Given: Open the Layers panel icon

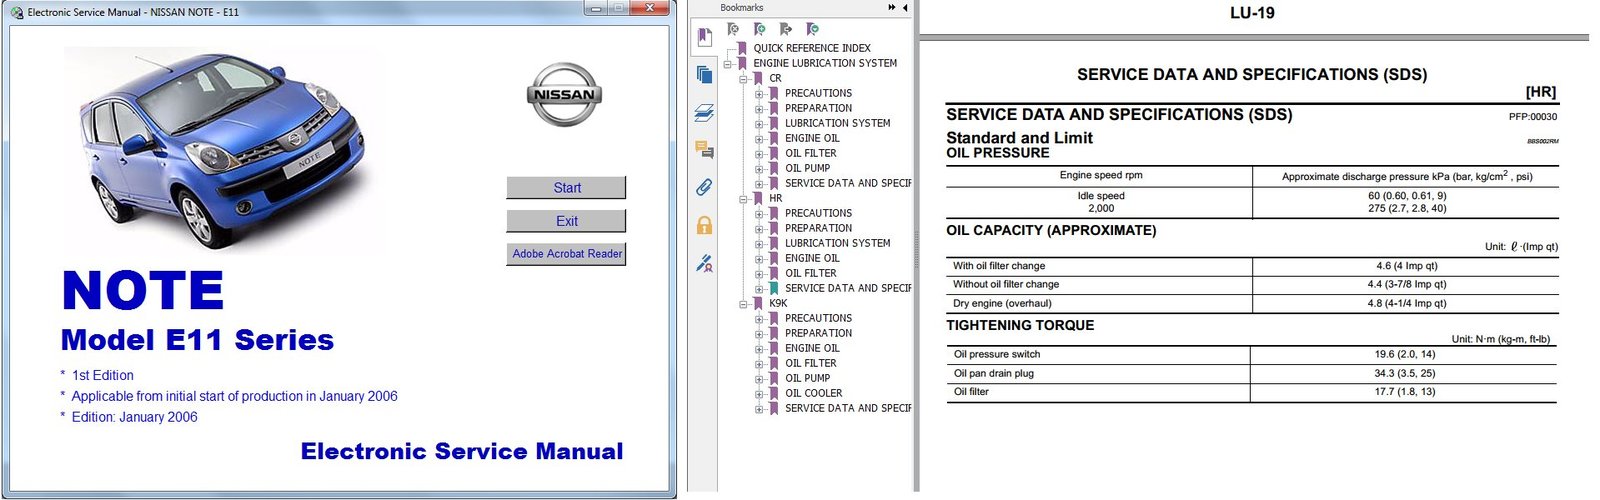Looking at the screenshot, I should click(x=704, y=113).
